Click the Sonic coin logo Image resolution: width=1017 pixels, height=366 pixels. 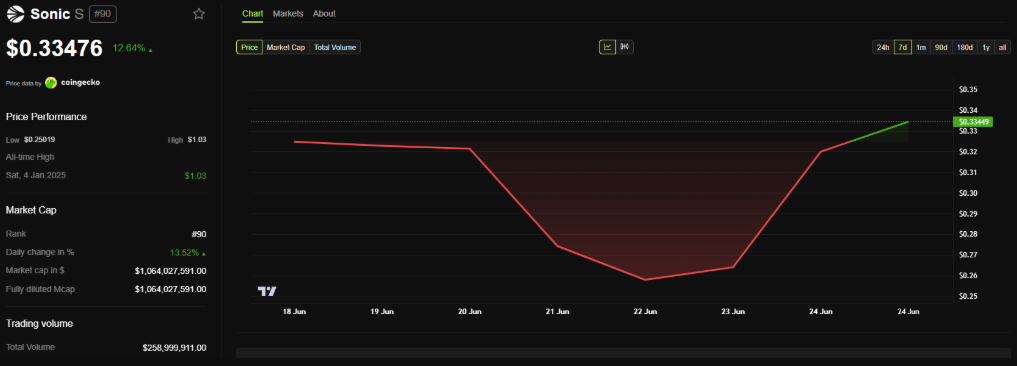(x=16, y=14)
